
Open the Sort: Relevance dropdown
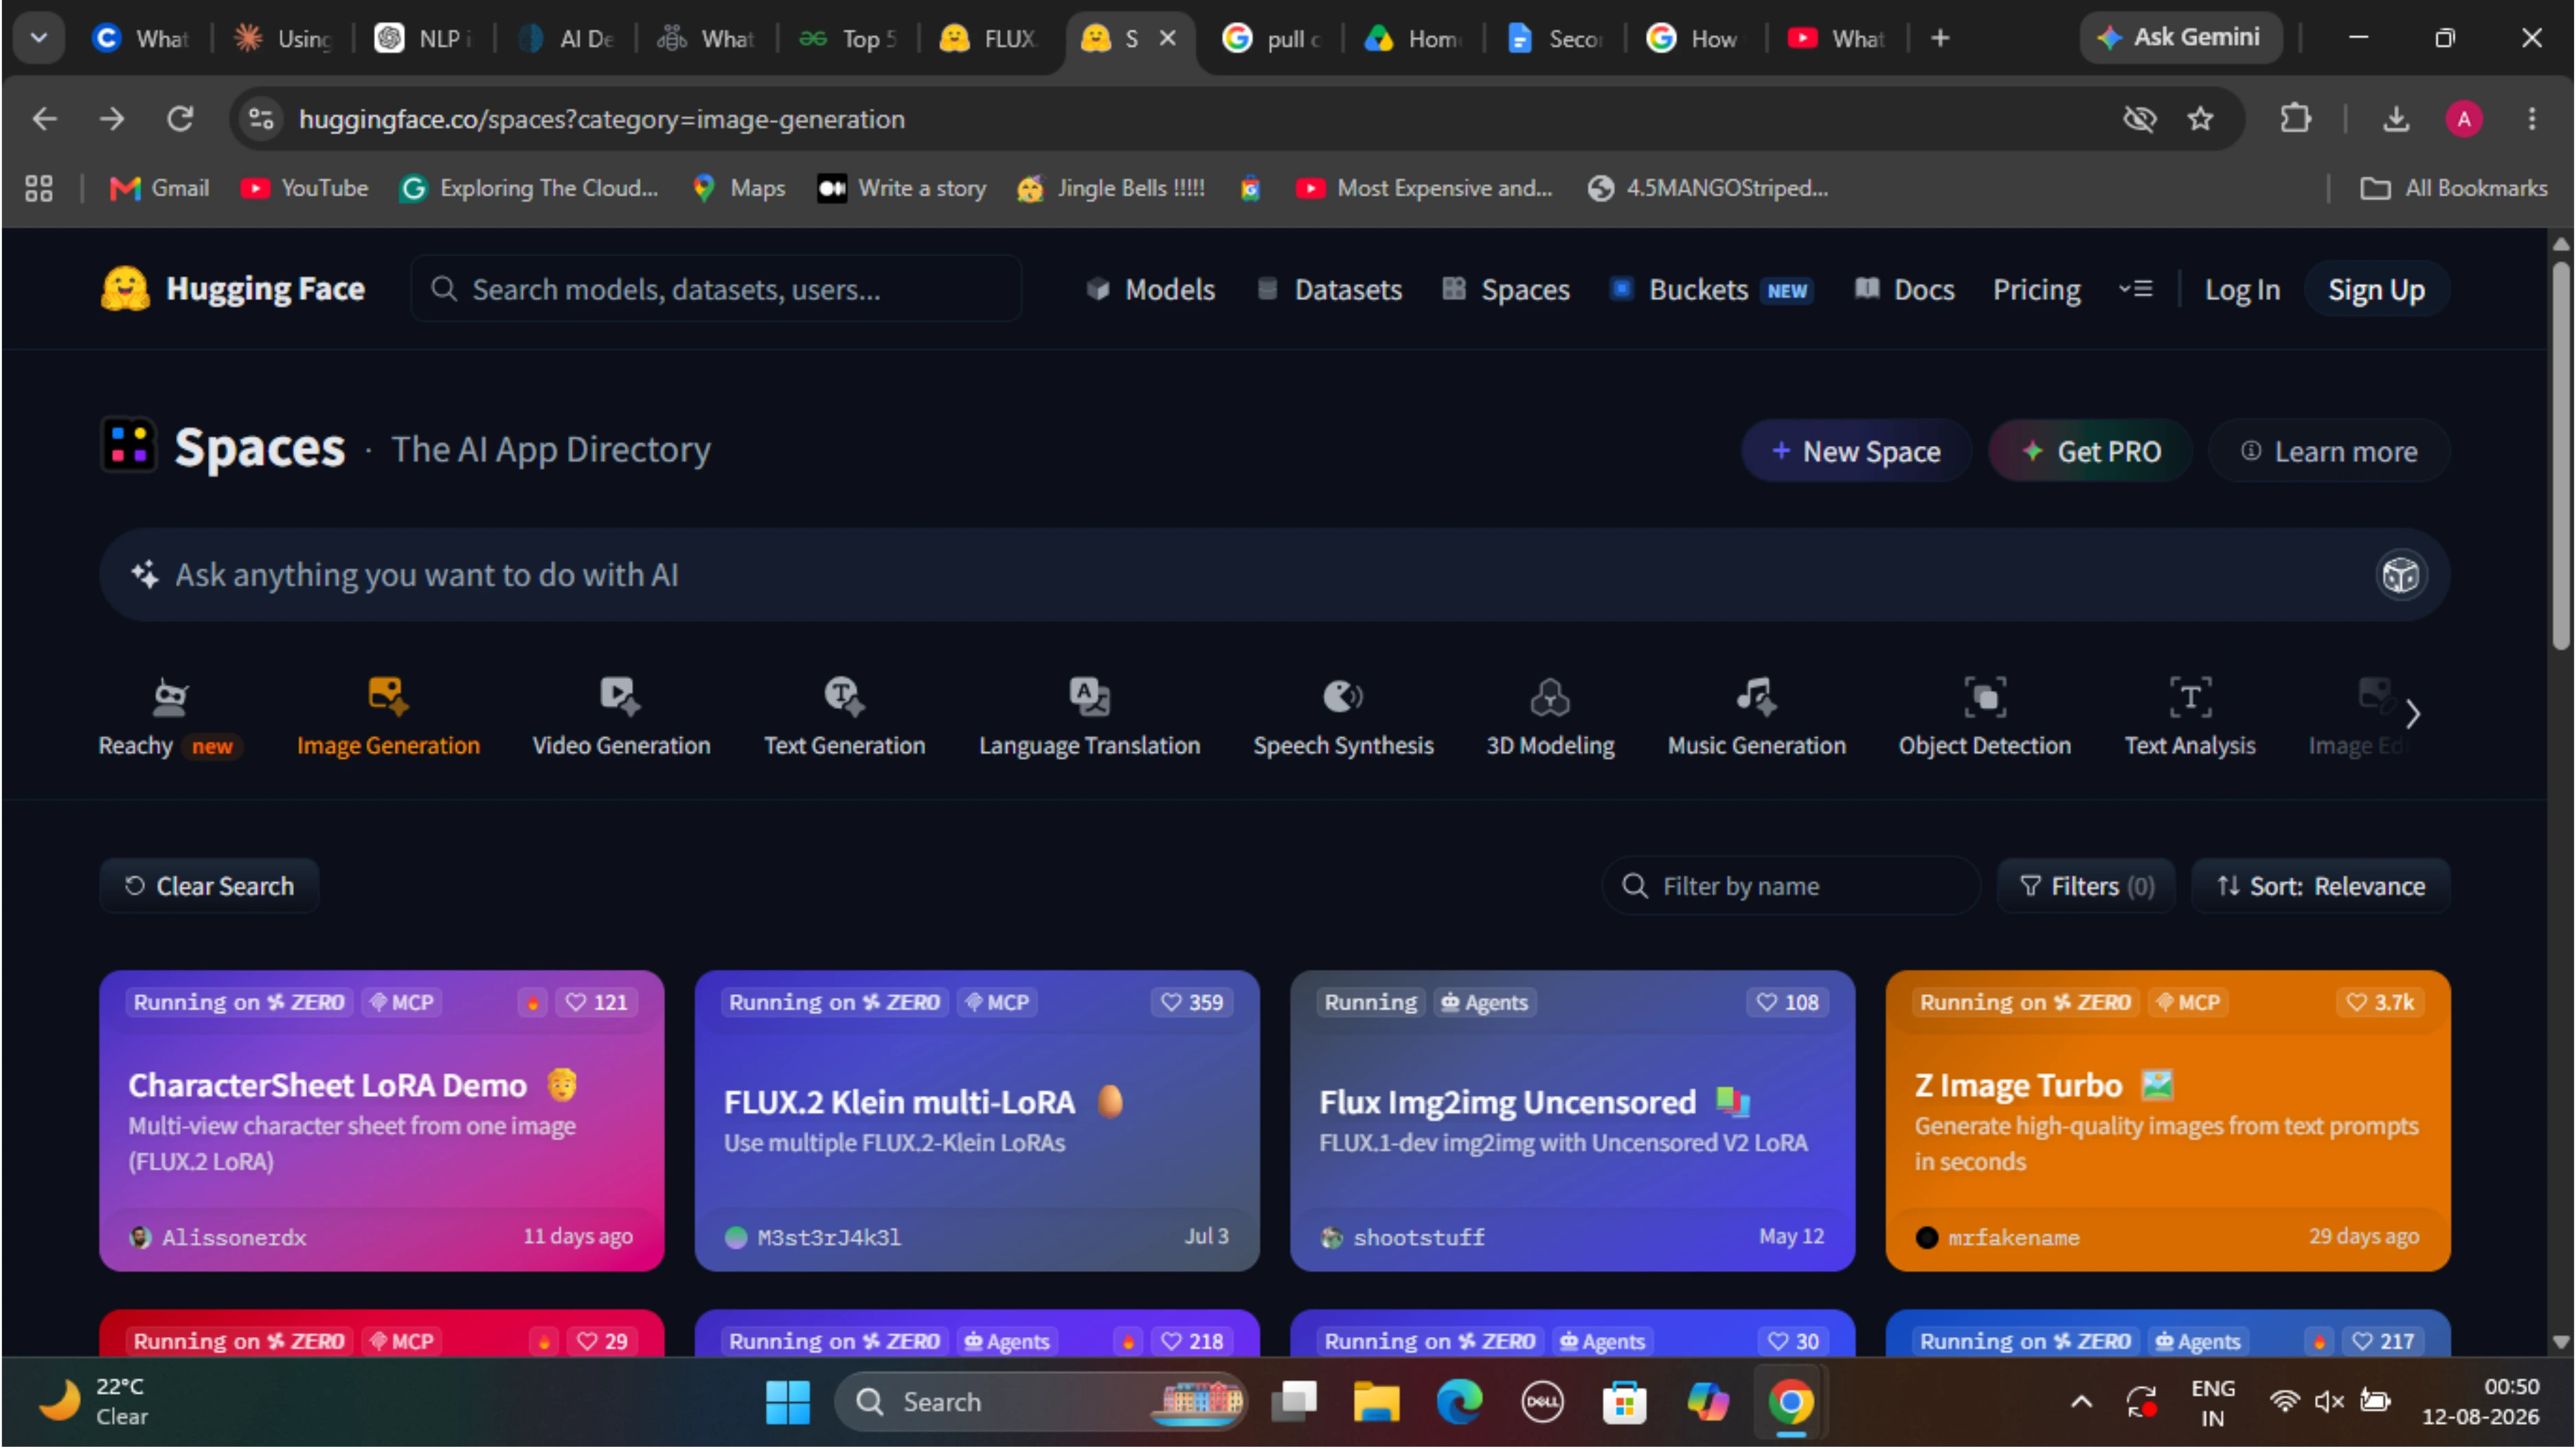coord(2320,887)
